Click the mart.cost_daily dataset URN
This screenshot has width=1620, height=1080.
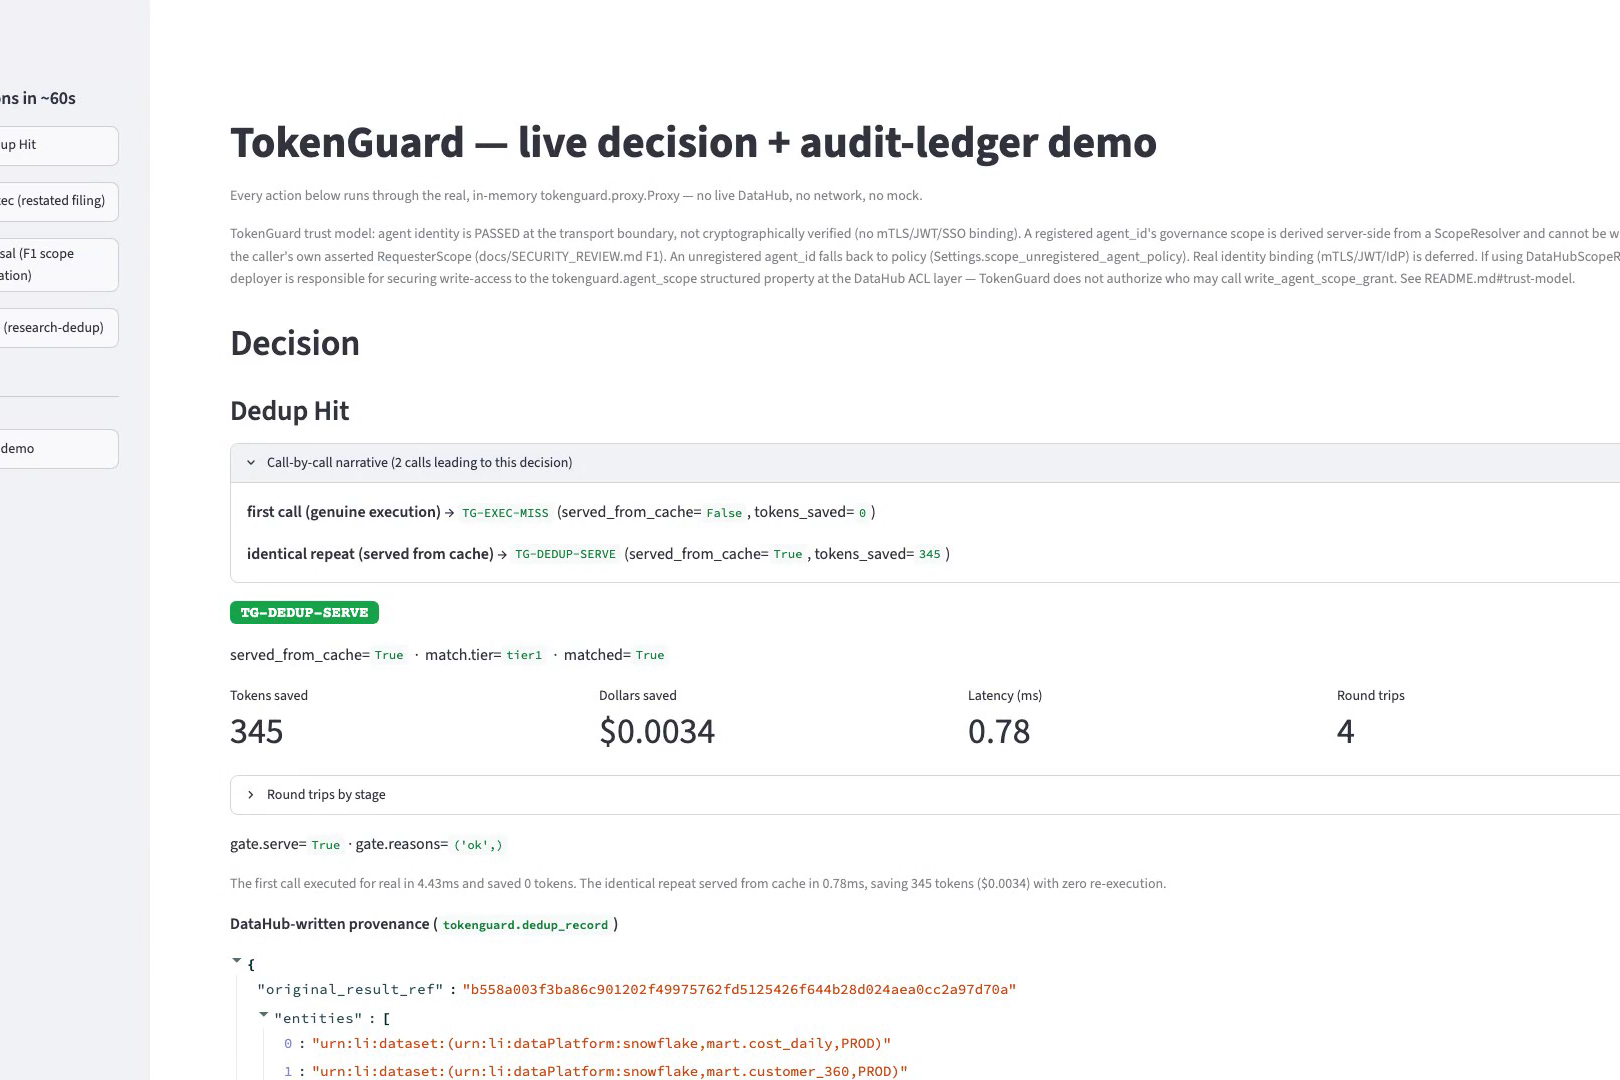(x=601, y=1044)
